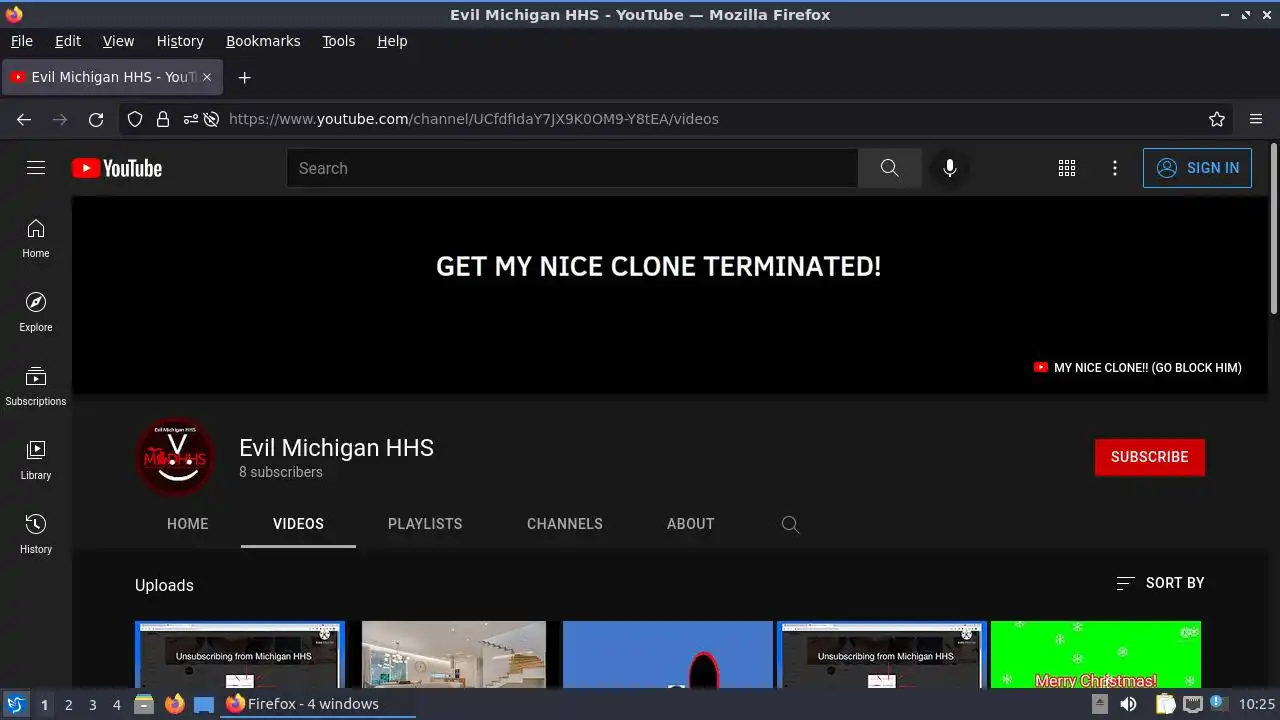This screenshot has height=720, width=1280.
Task: Go back with the browser back arrow
Action: (24, 119)
